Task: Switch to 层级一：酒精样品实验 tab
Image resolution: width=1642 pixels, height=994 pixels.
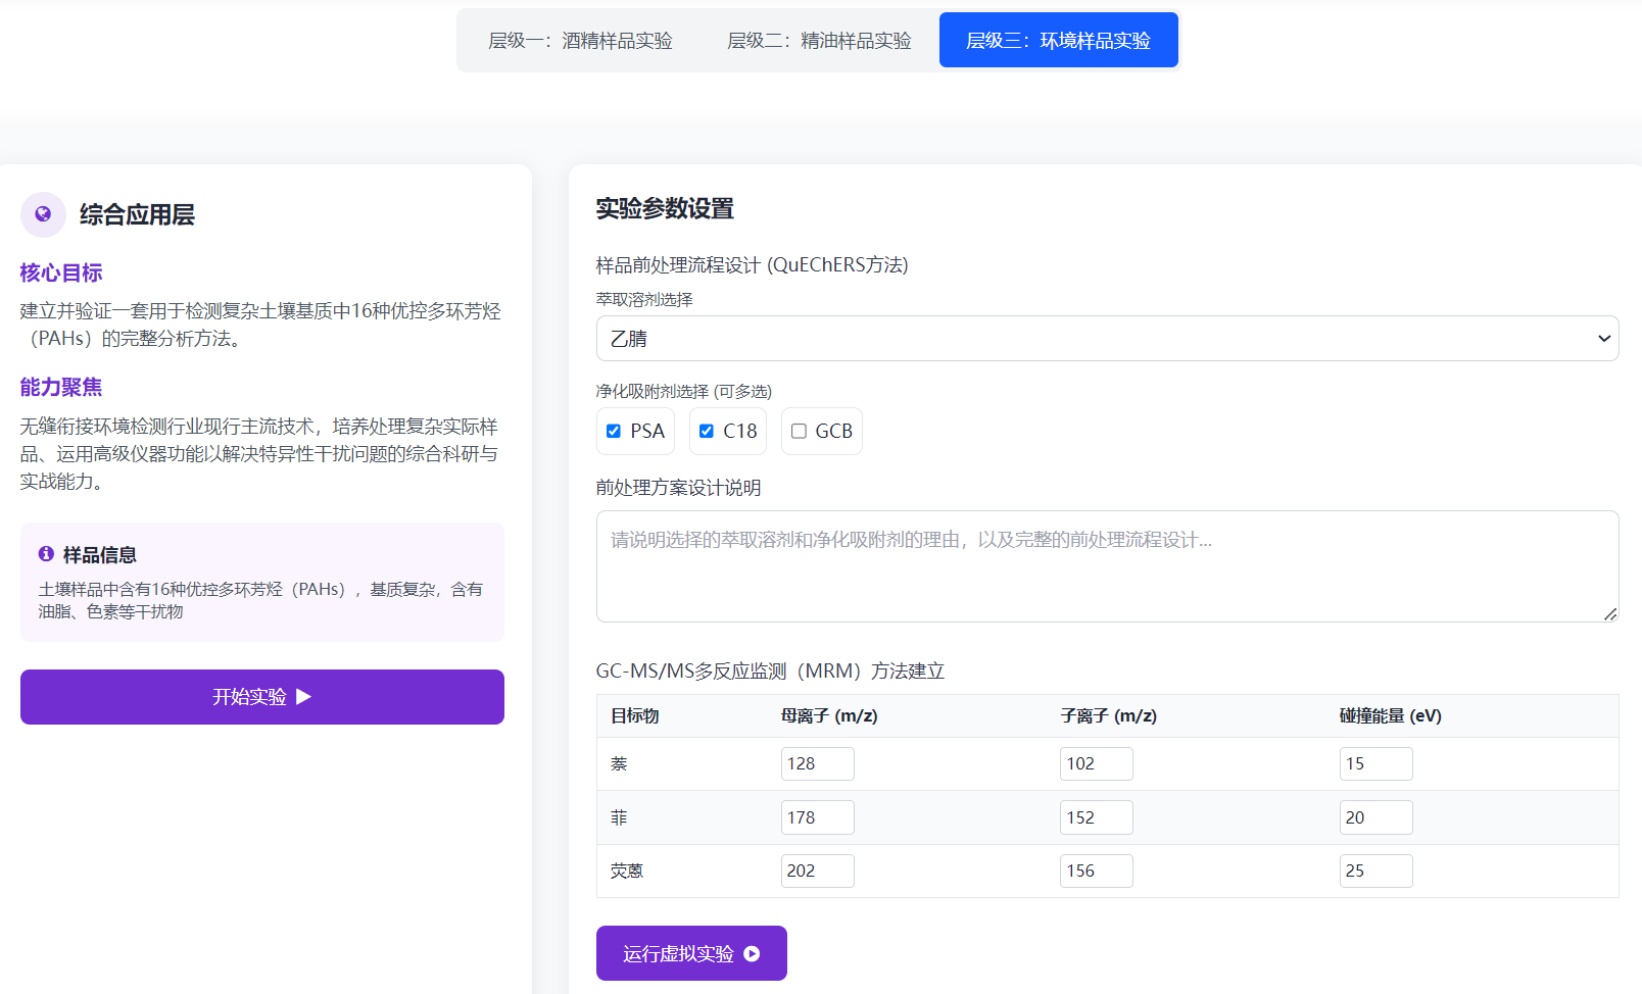Action: (580, 41)
